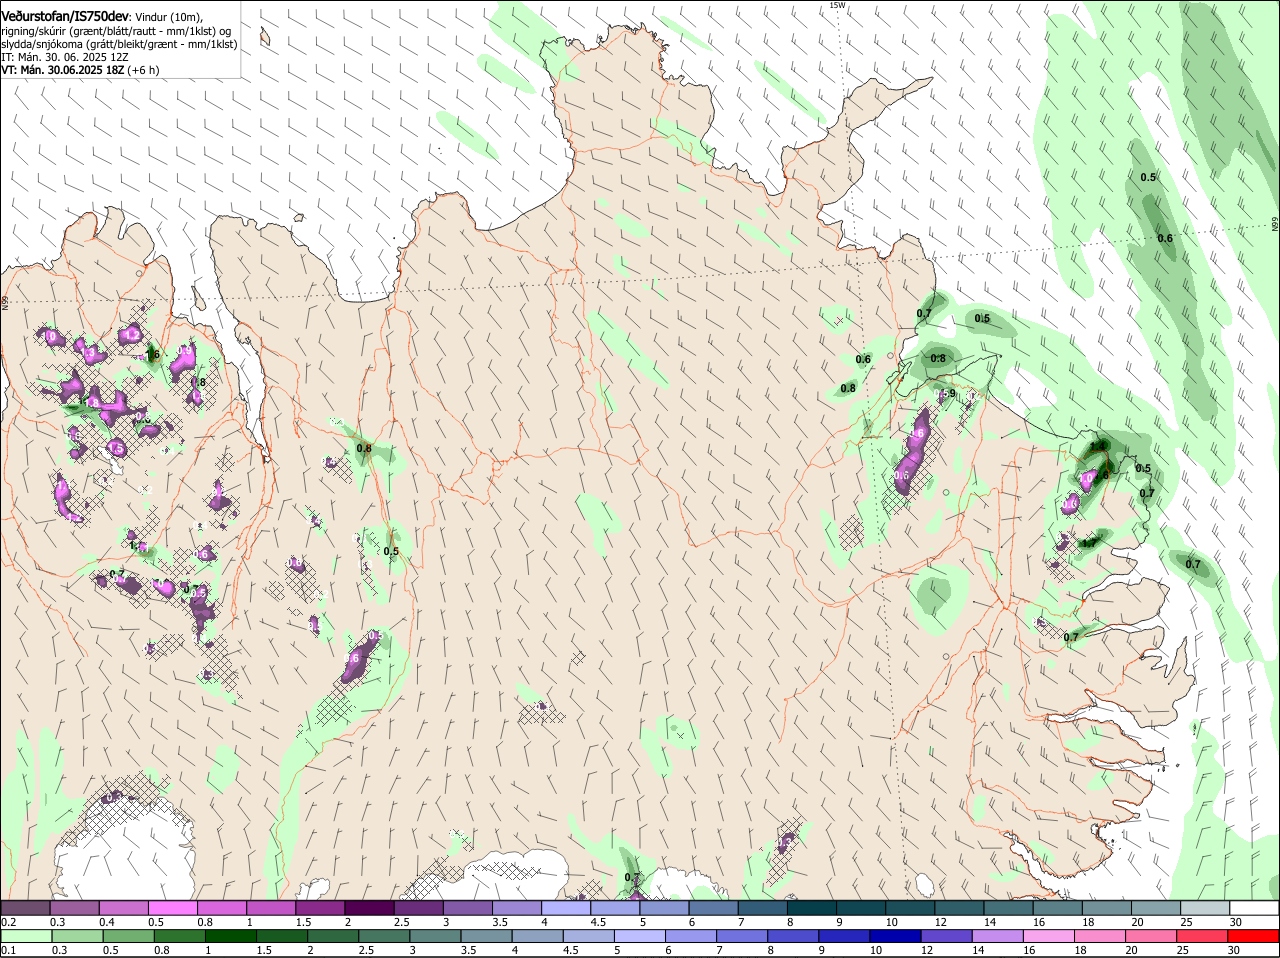The width and height of the screenshot is (1280, 958).
Task: Pick the lower legend violet 14 swatch
Action: pyautogui.click(x=999, y=936)
